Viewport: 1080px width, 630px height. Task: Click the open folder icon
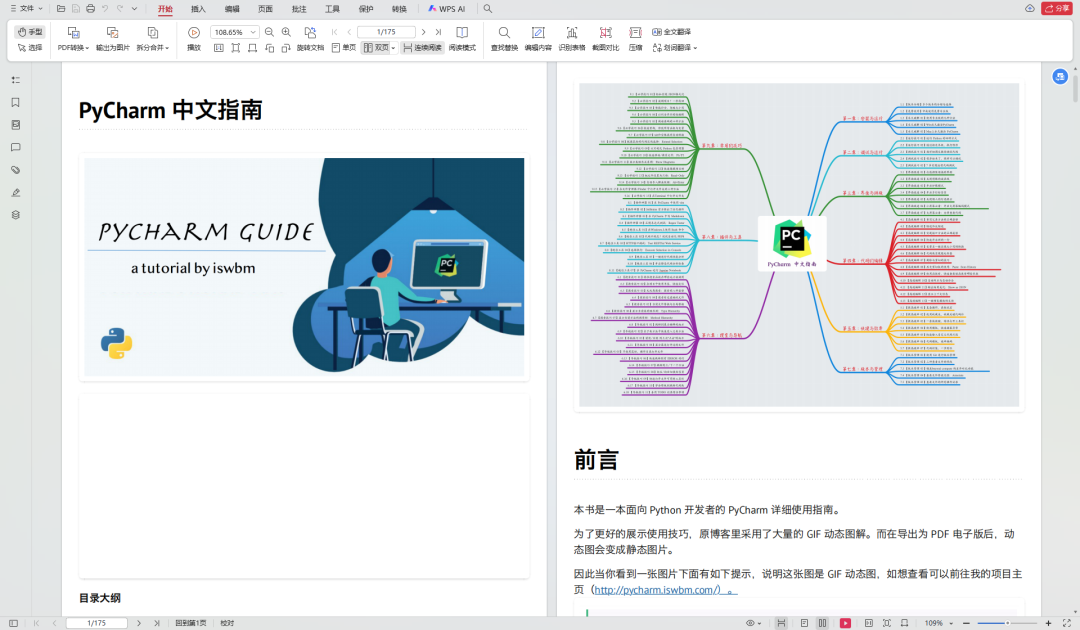pos(61,9)
